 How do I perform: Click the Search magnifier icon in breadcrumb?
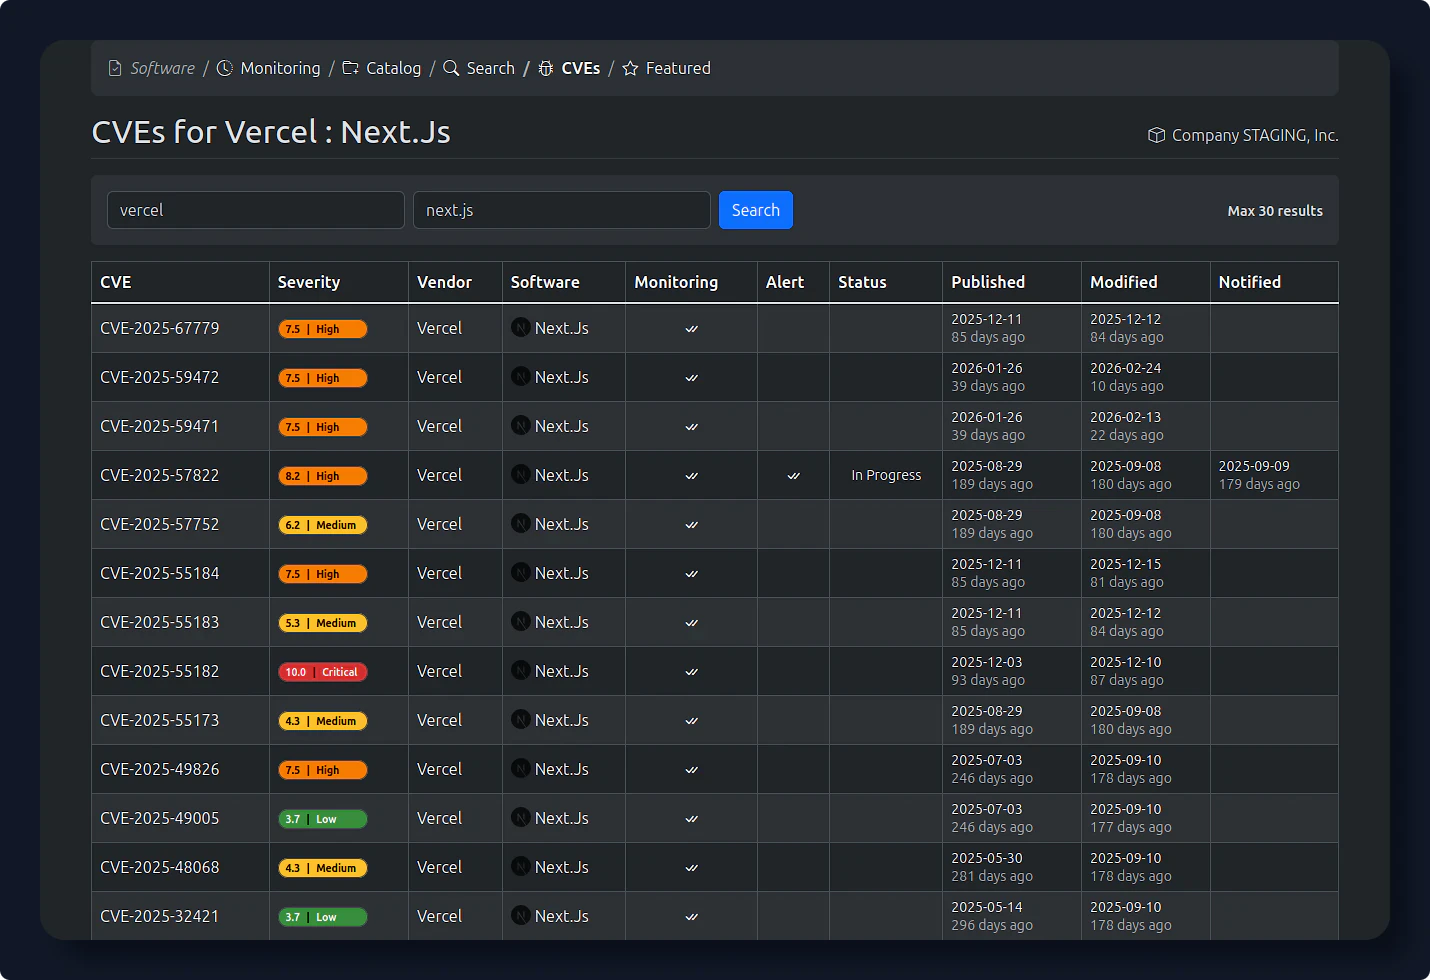click(451, 68)
